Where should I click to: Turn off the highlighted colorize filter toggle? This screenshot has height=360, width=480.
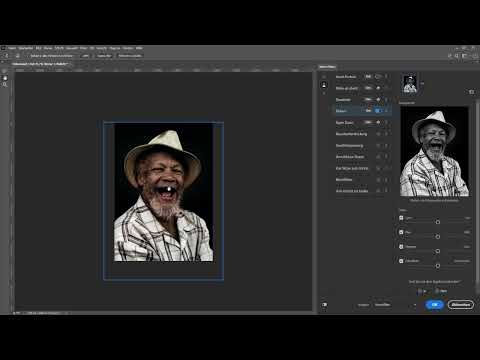point(378,111)
